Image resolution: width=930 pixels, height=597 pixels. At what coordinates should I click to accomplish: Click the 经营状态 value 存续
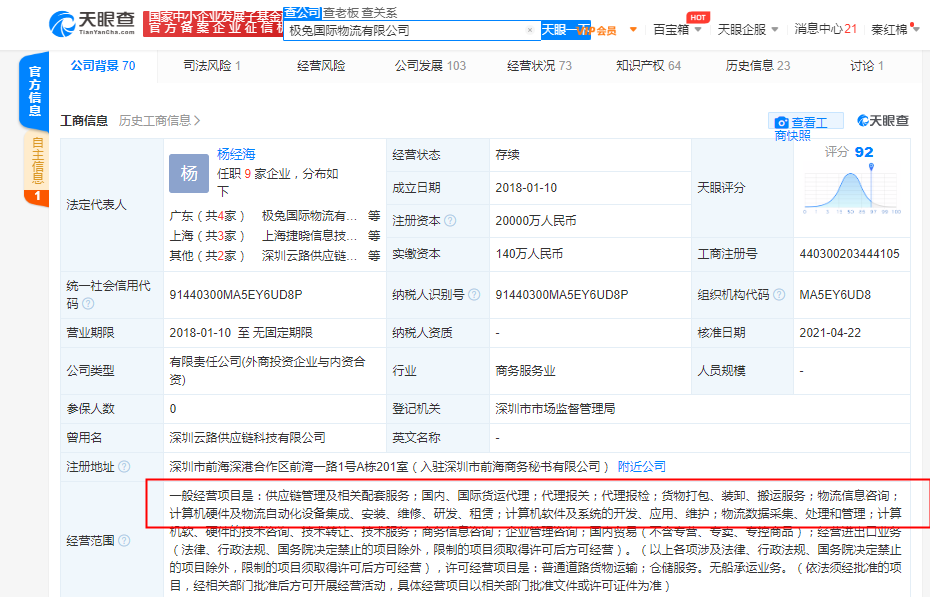508,155
